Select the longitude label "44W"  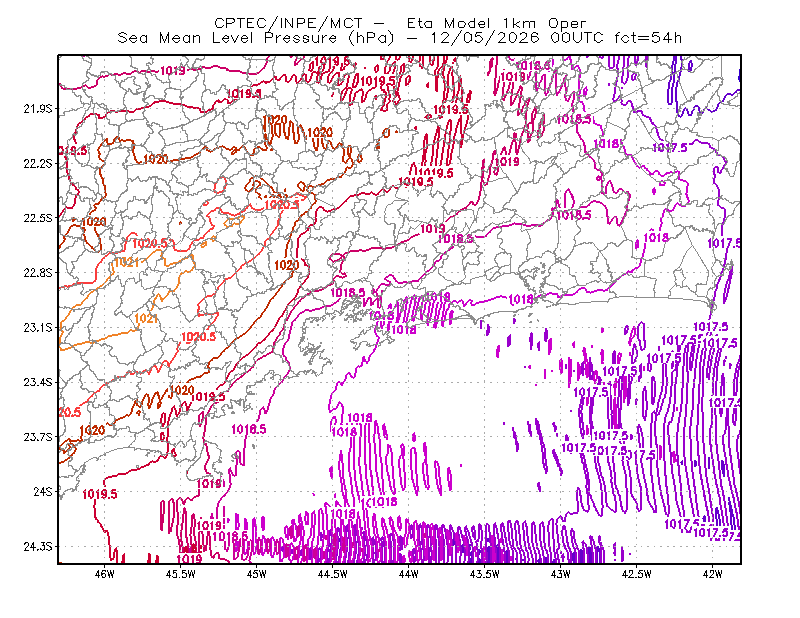pyautogui.click(x=409, y=574)
